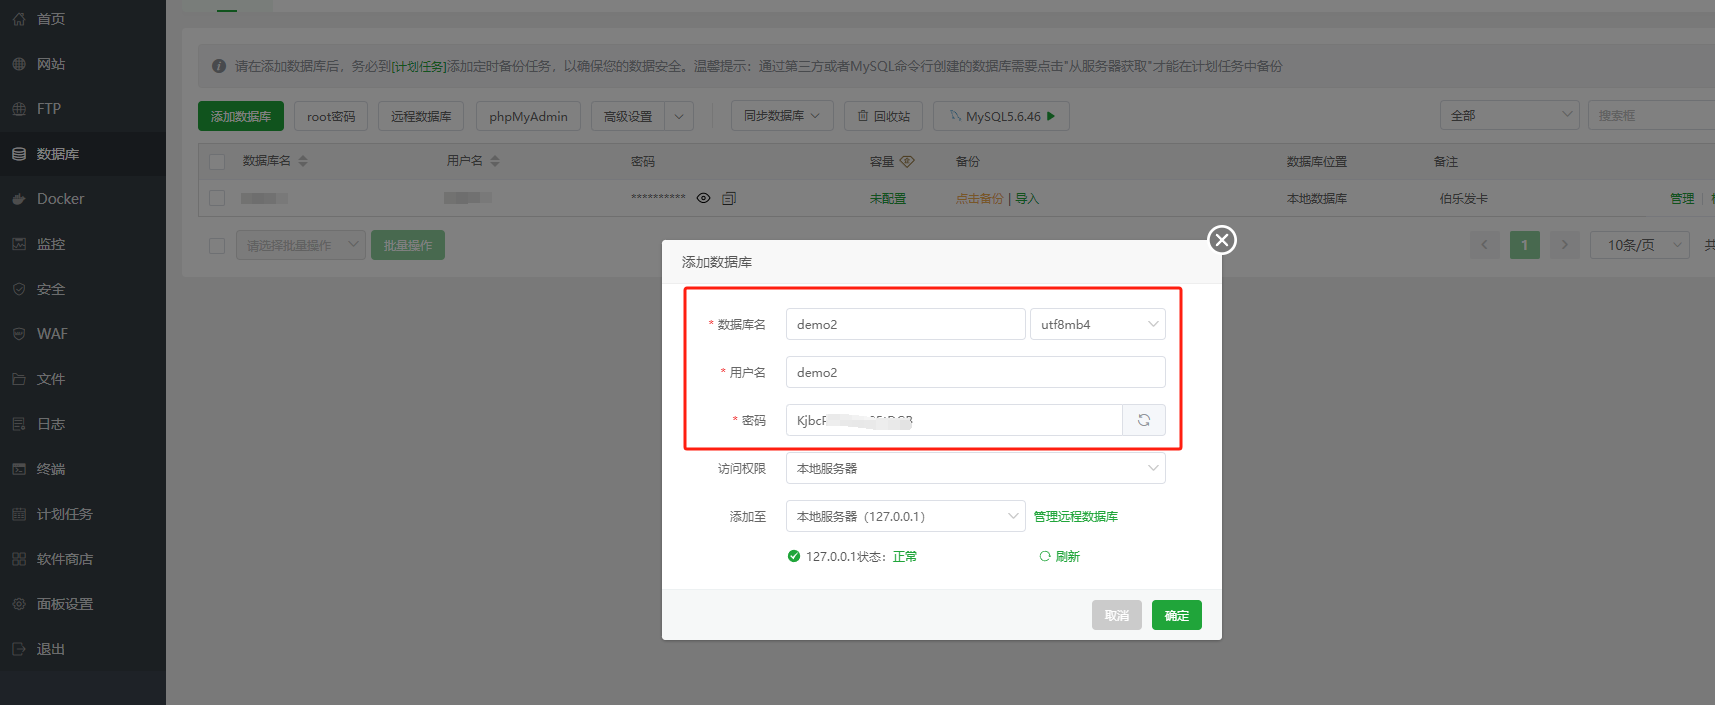1715x705 pixels.
Task: Select the header select-all checkbox
Action: (x=217, y=161)
